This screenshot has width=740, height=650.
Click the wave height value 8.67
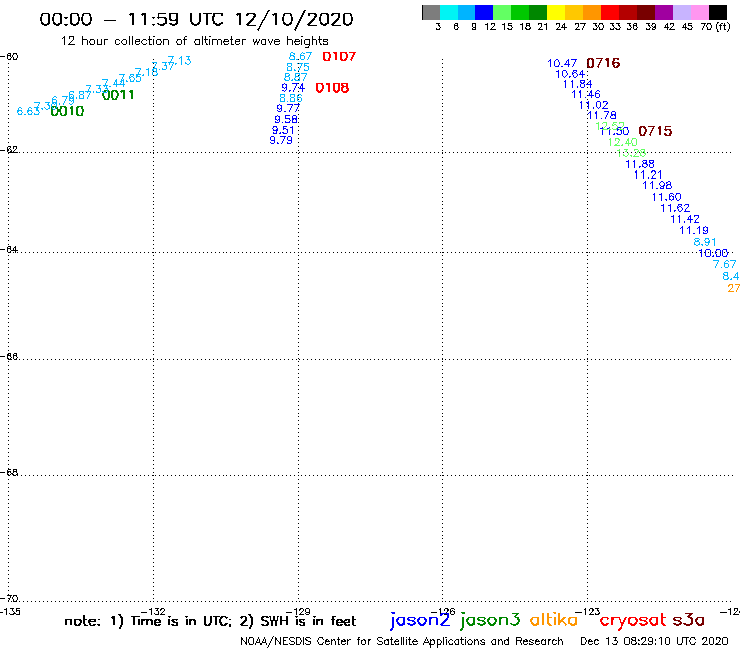(x=300, y=57)
